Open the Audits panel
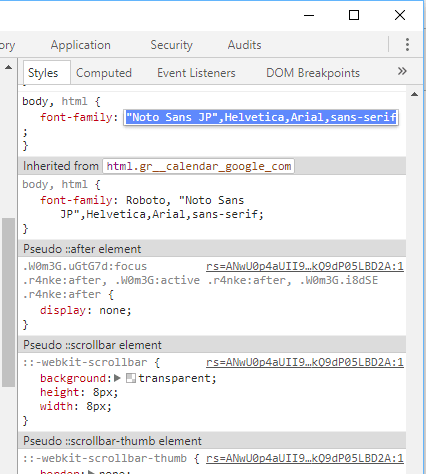The height and width of the screenshot is (474, 426). pyautogui.click(x=244, y=45)
